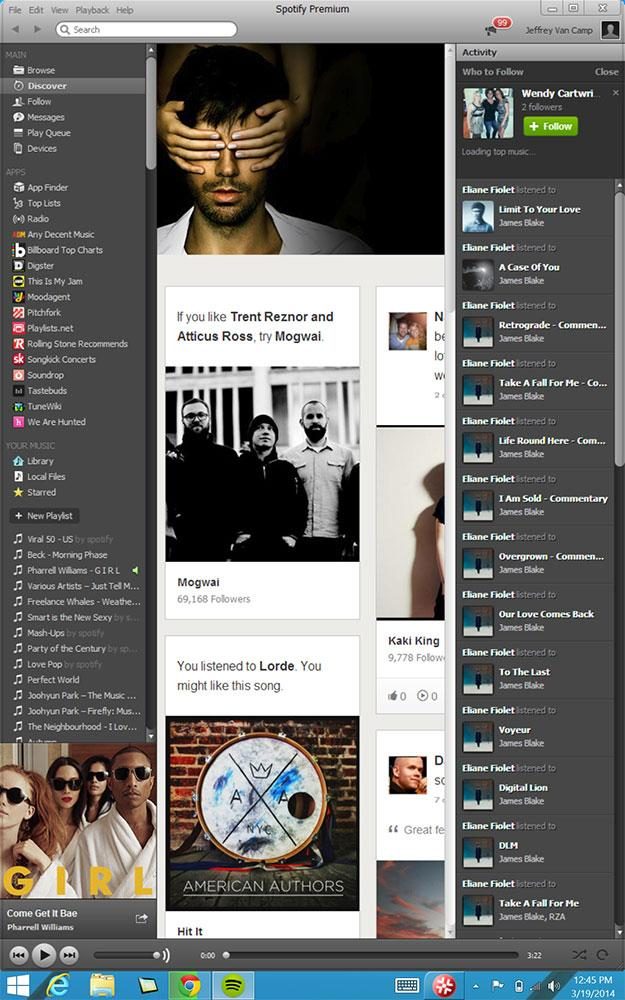Open the Follow icon in sidebar
This screenshot has height=1000, width=625.
click(x=18, y=101)
